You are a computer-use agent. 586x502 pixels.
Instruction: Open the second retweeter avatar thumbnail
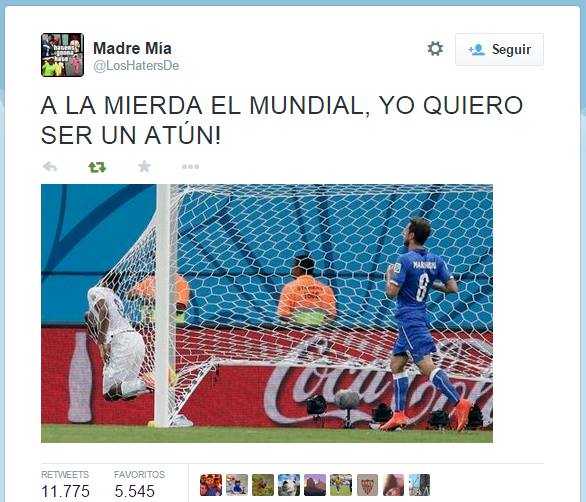(x=237, y=485)
